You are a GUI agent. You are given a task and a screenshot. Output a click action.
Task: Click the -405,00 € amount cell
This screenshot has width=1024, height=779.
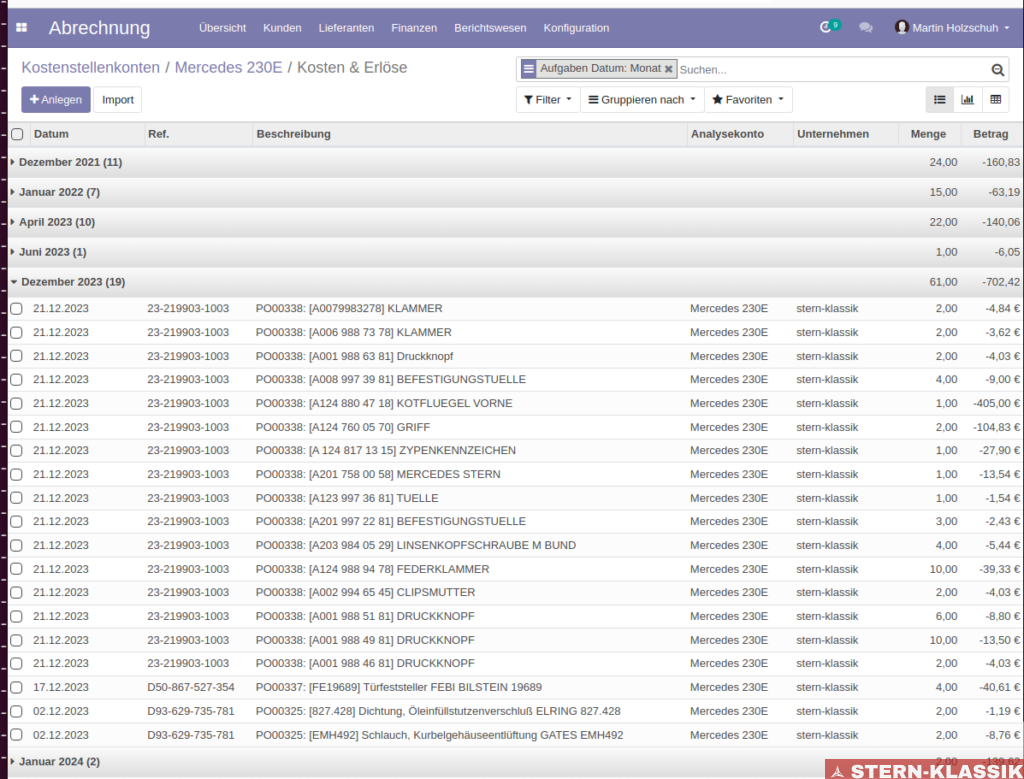pos(996,404)
